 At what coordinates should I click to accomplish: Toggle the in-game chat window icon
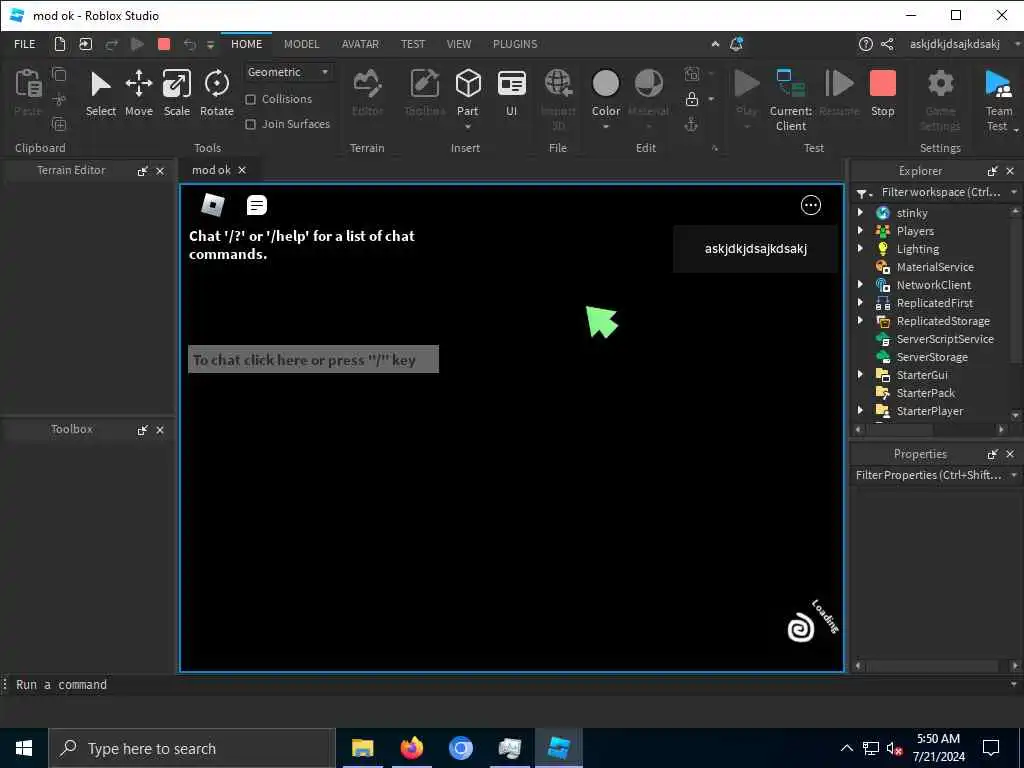pyautogui.click(x=257, y=205)
